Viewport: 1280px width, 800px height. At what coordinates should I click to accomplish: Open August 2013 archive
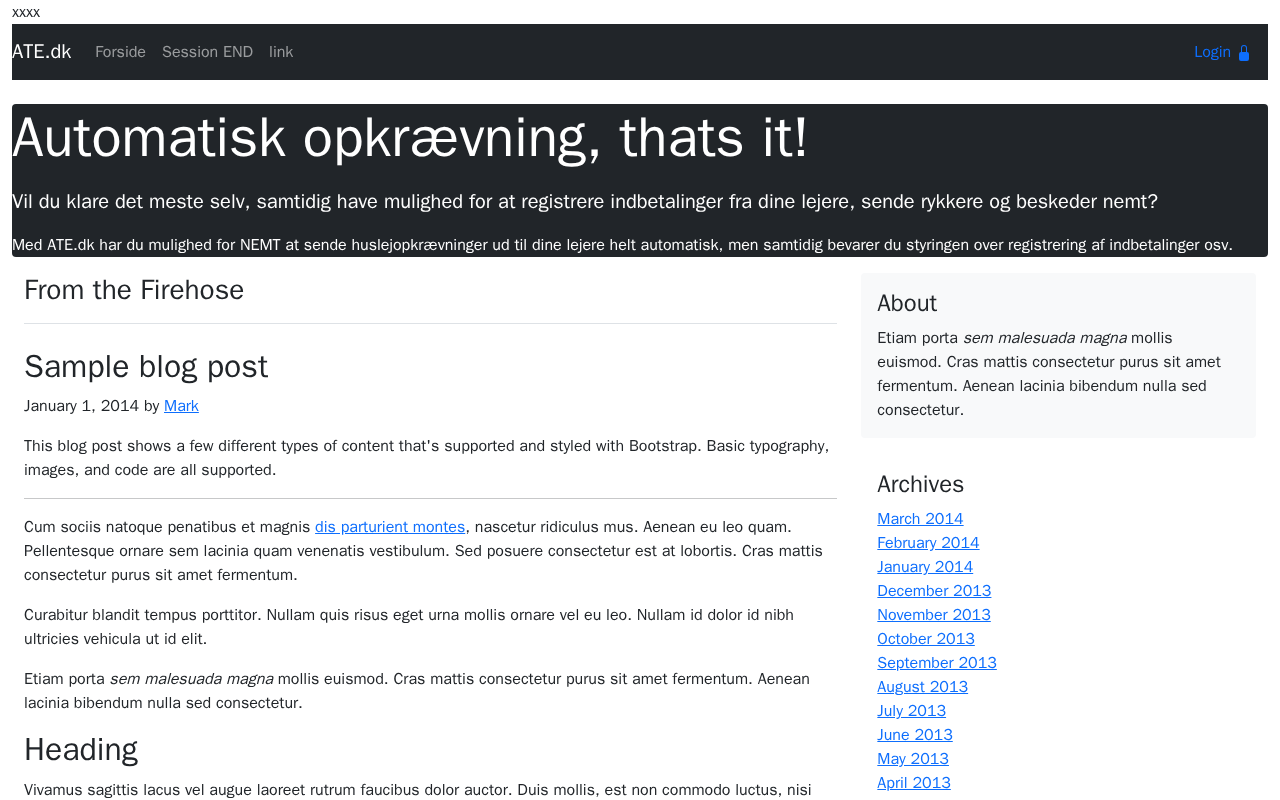tap(922, 687)
